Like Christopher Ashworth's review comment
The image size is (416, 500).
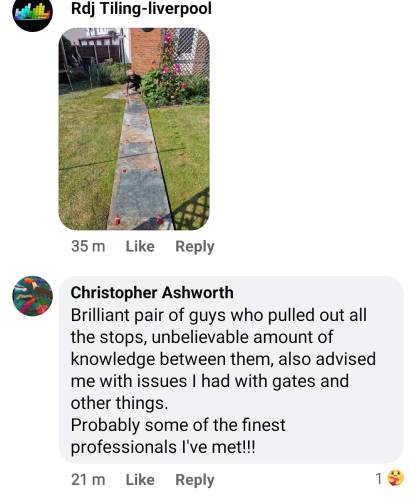pyautogui.click(x=140, y=480)
